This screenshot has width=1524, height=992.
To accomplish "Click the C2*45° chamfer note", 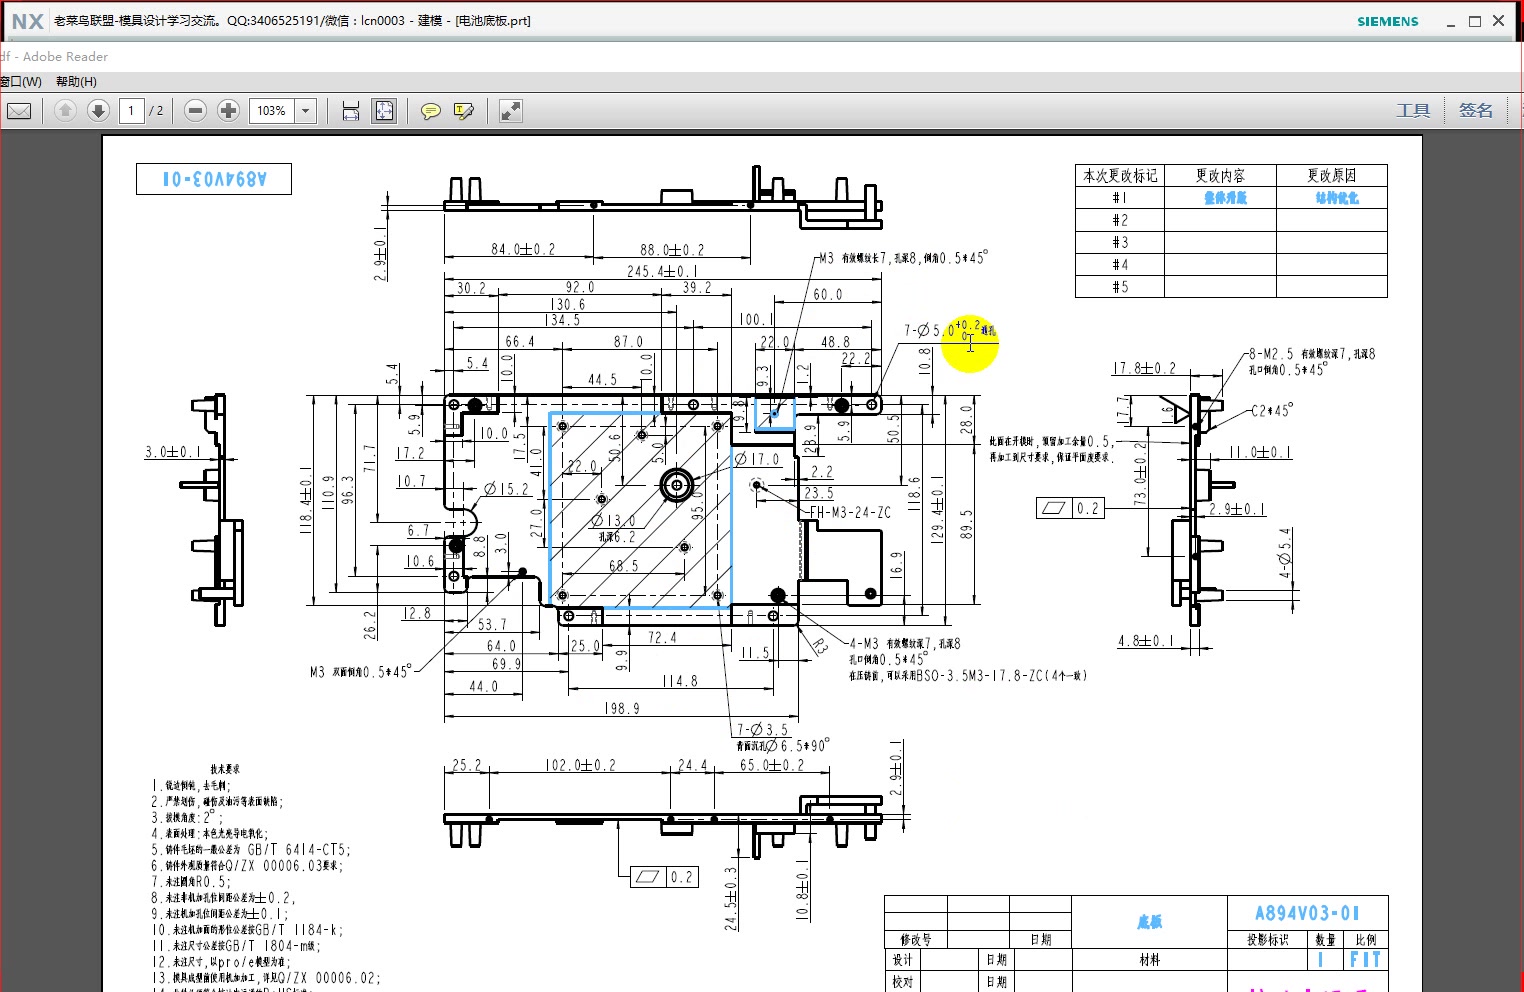I will tap(1272, 410).
